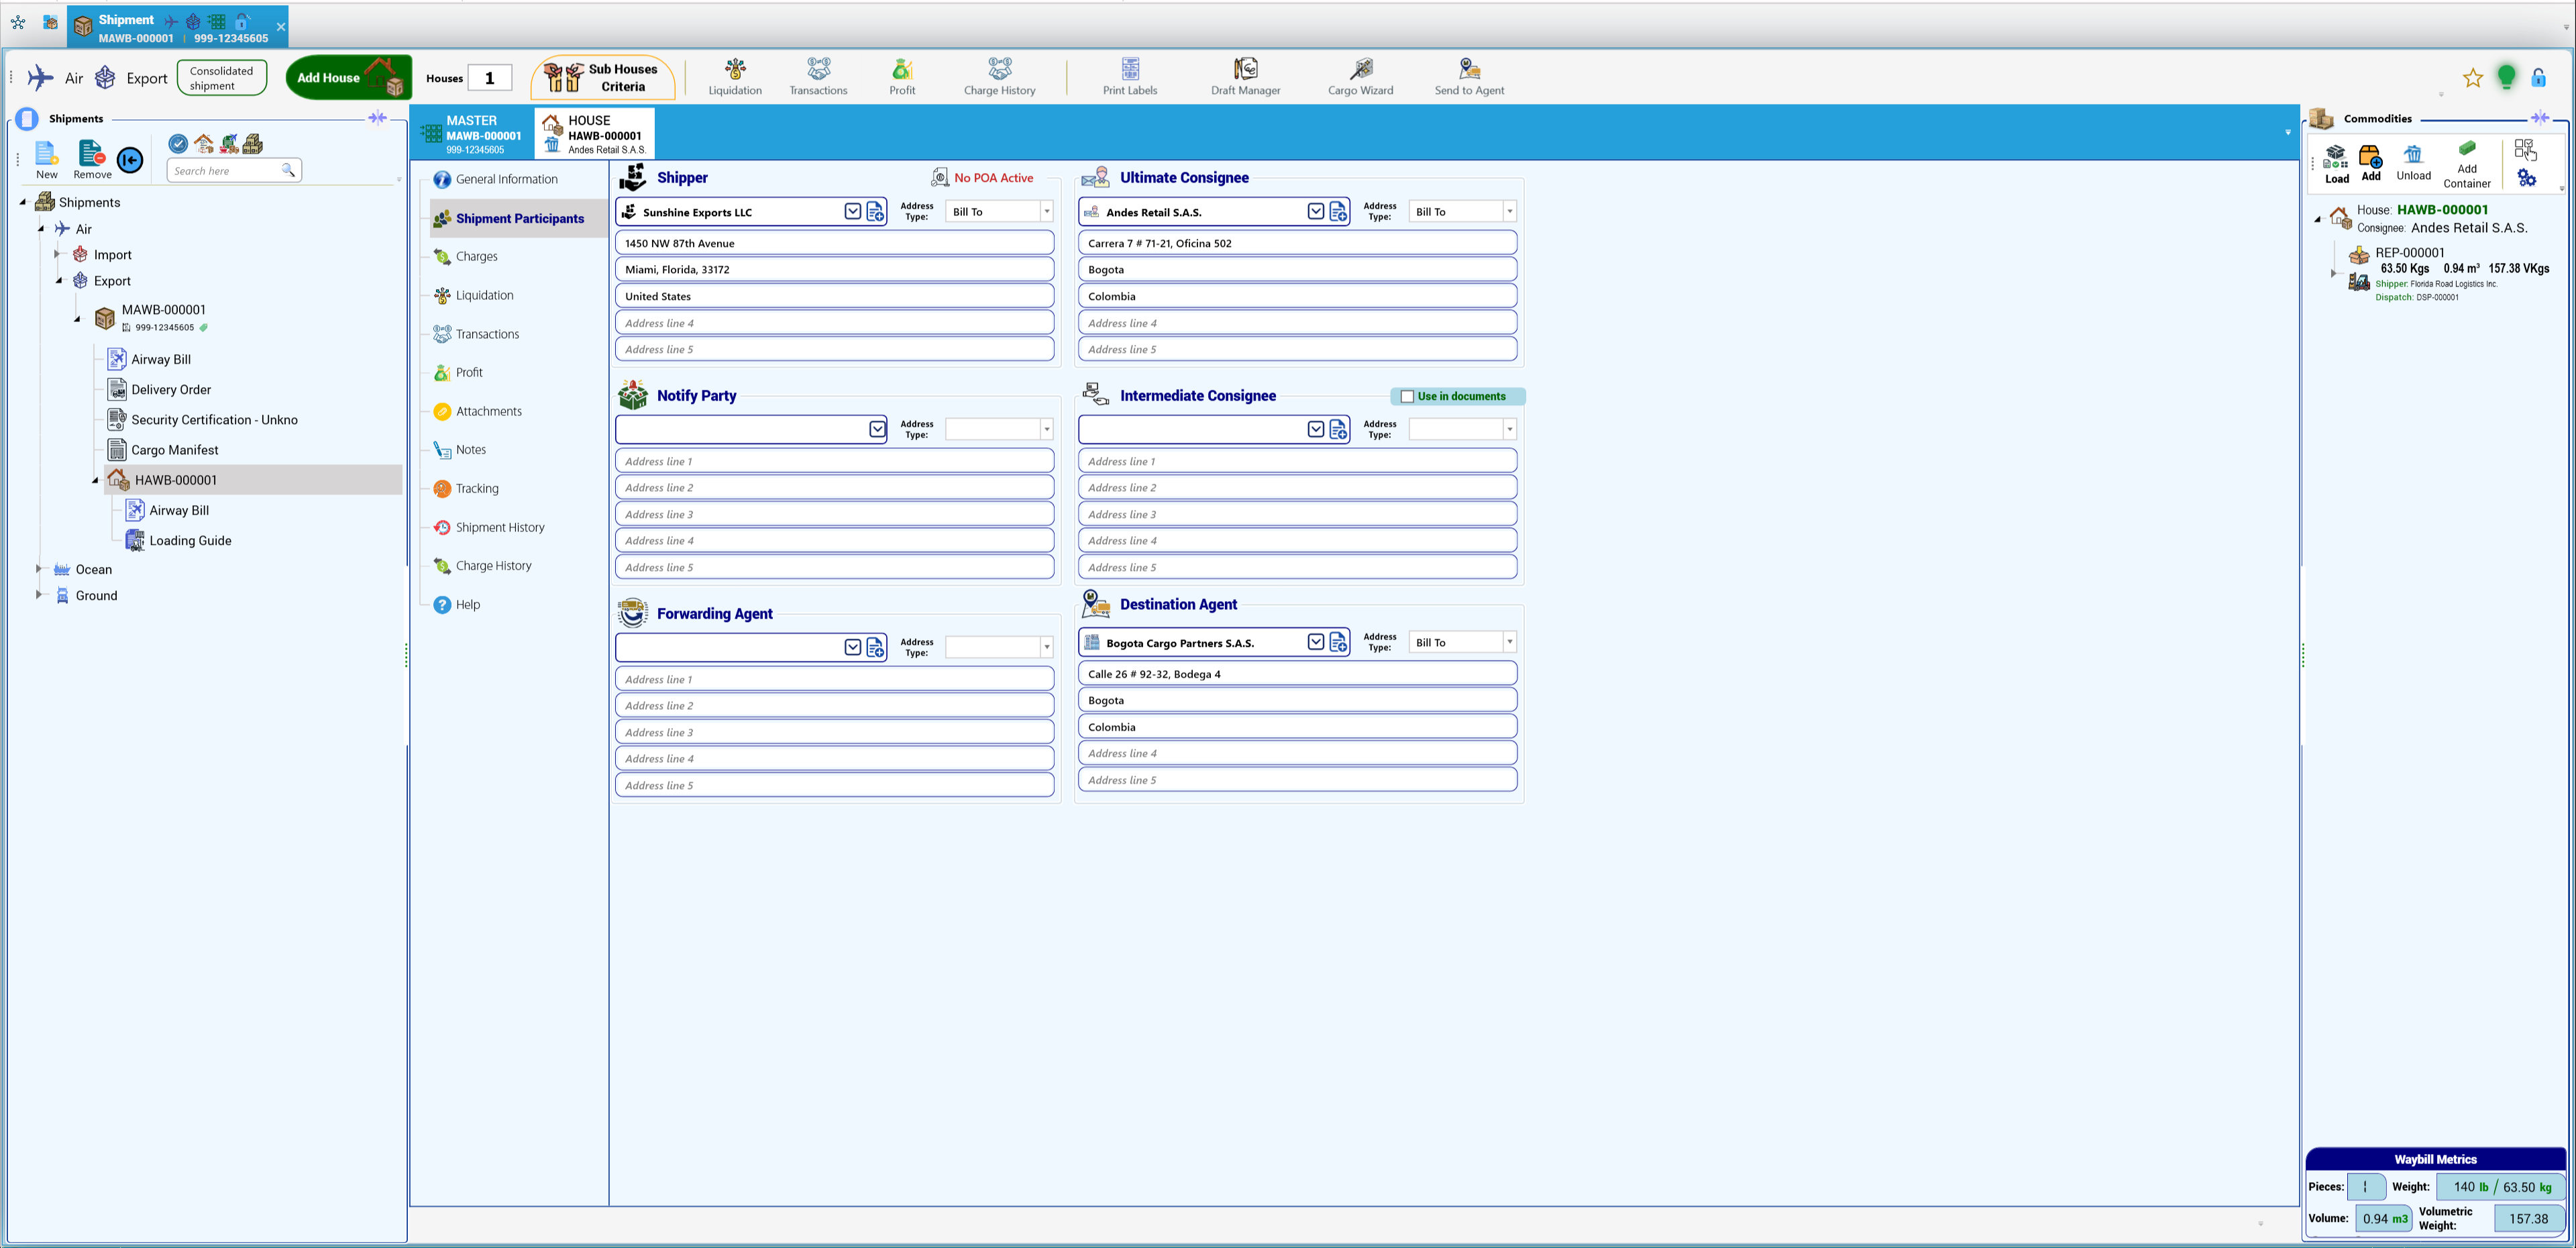The image size is (2576, 1248).
Task: Click Add Container in Commodities panel
Action: [2467, 164]
